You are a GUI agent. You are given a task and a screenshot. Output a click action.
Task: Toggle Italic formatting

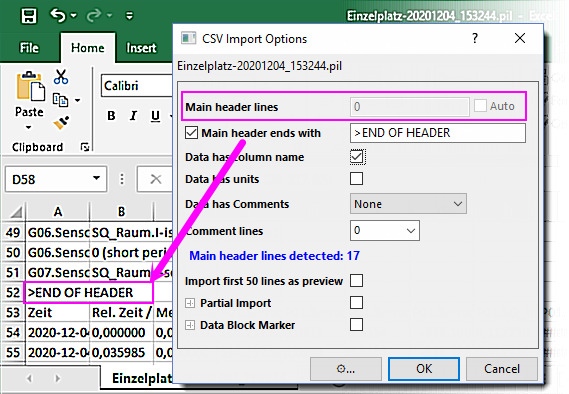pyautogui.click(x=134, y=116)
